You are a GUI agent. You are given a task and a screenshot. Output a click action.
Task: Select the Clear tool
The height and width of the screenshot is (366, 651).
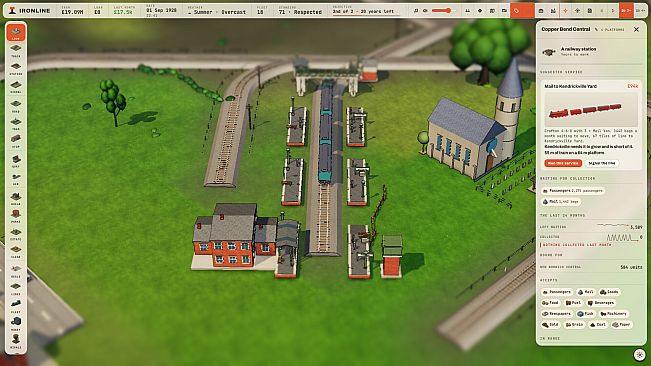[15, 252]
